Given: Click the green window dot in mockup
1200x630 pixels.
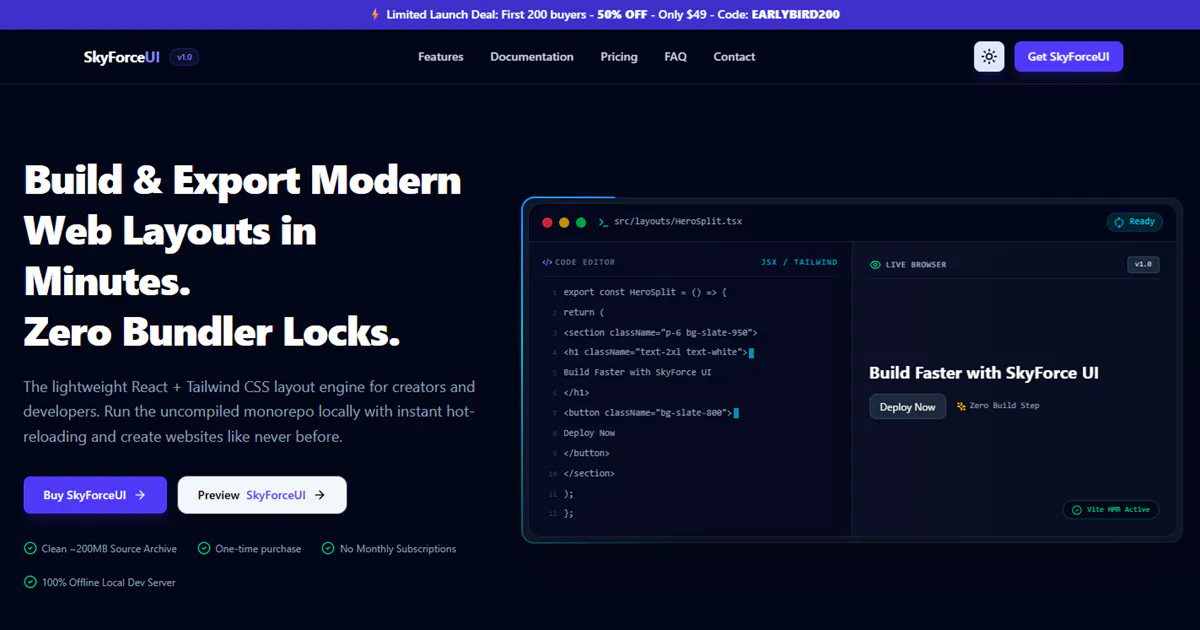Looking at the screenshot, I should point(581,222).
